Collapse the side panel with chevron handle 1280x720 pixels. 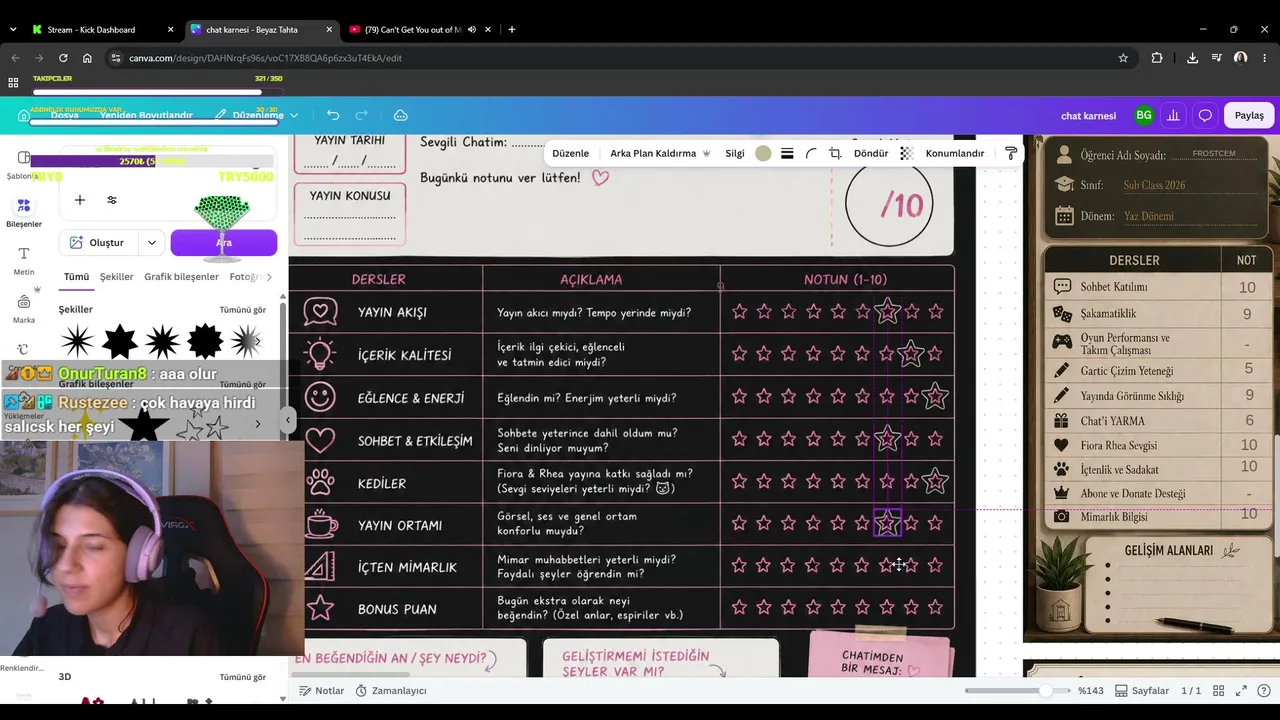[x=288, y=420]
